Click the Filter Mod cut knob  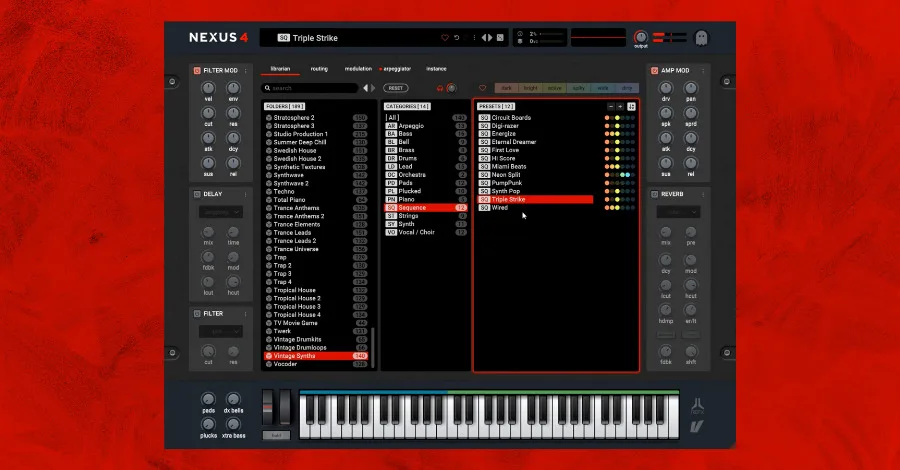[x=208, y=113]
